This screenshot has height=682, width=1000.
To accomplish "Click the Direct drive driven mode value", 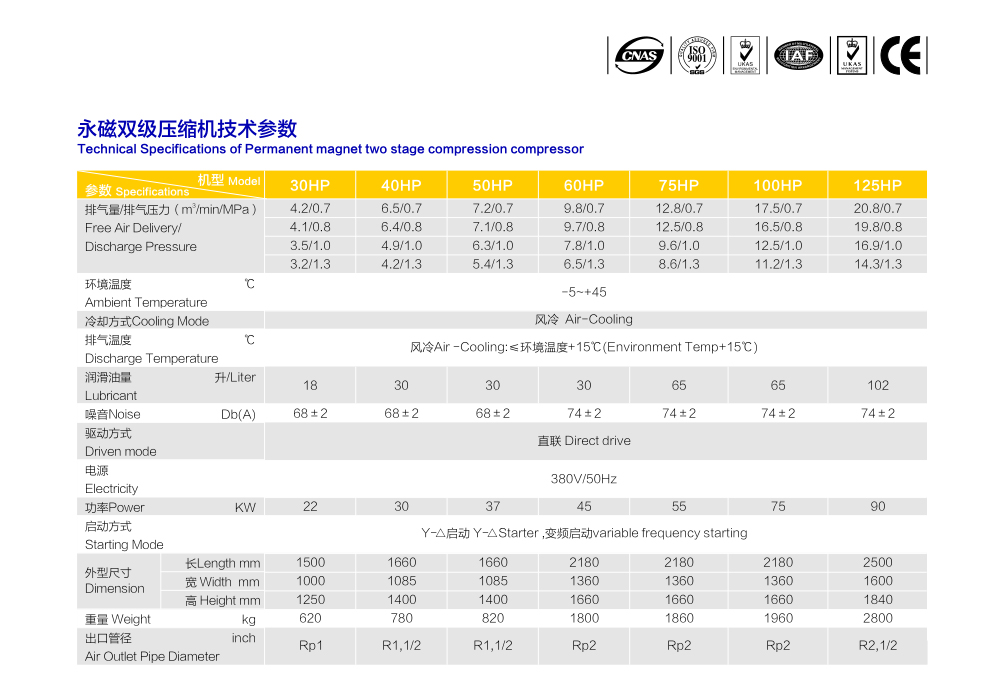I will 584,441.
